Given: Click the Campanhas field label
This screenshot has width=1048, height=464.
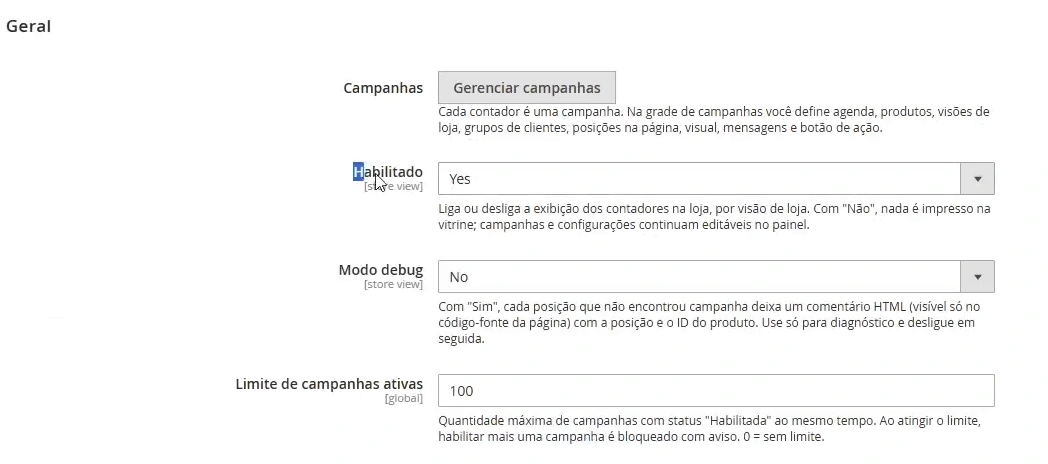Looking at the screenshot, I should click(383, 88).
